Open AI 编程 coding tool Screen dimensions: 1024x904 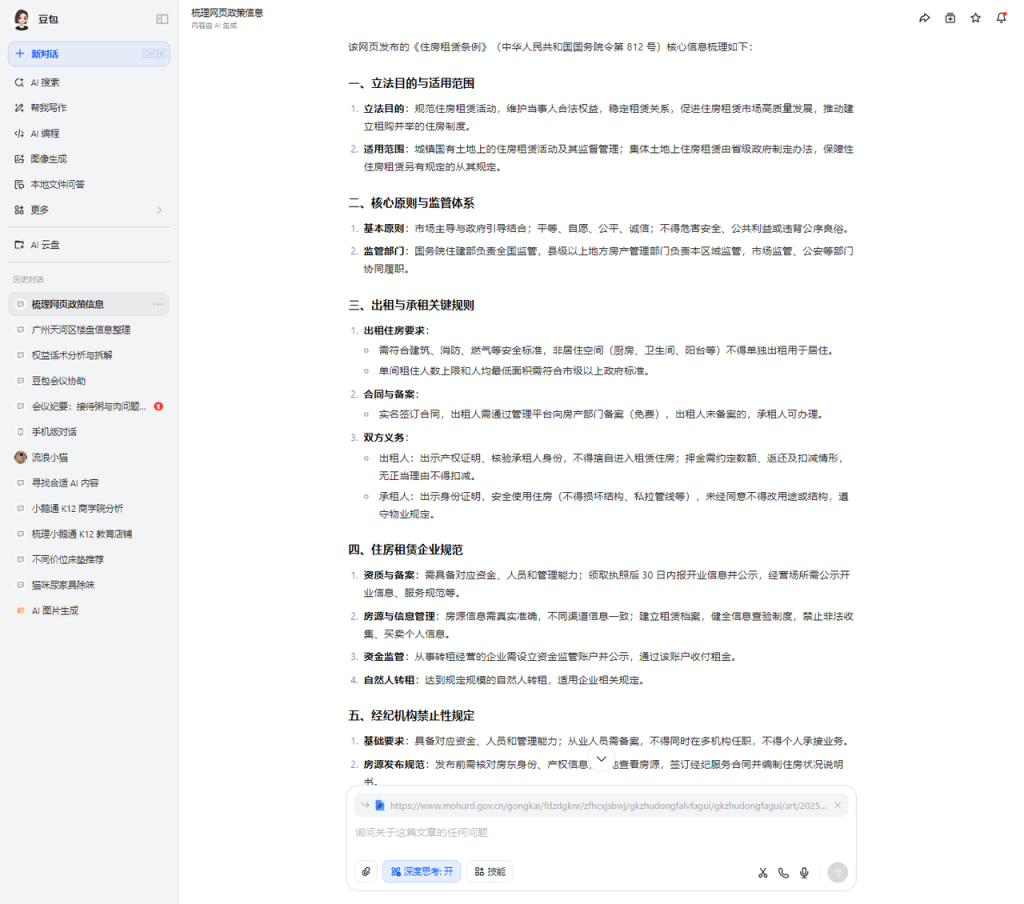pyautogui.click(x=89, y=133)
